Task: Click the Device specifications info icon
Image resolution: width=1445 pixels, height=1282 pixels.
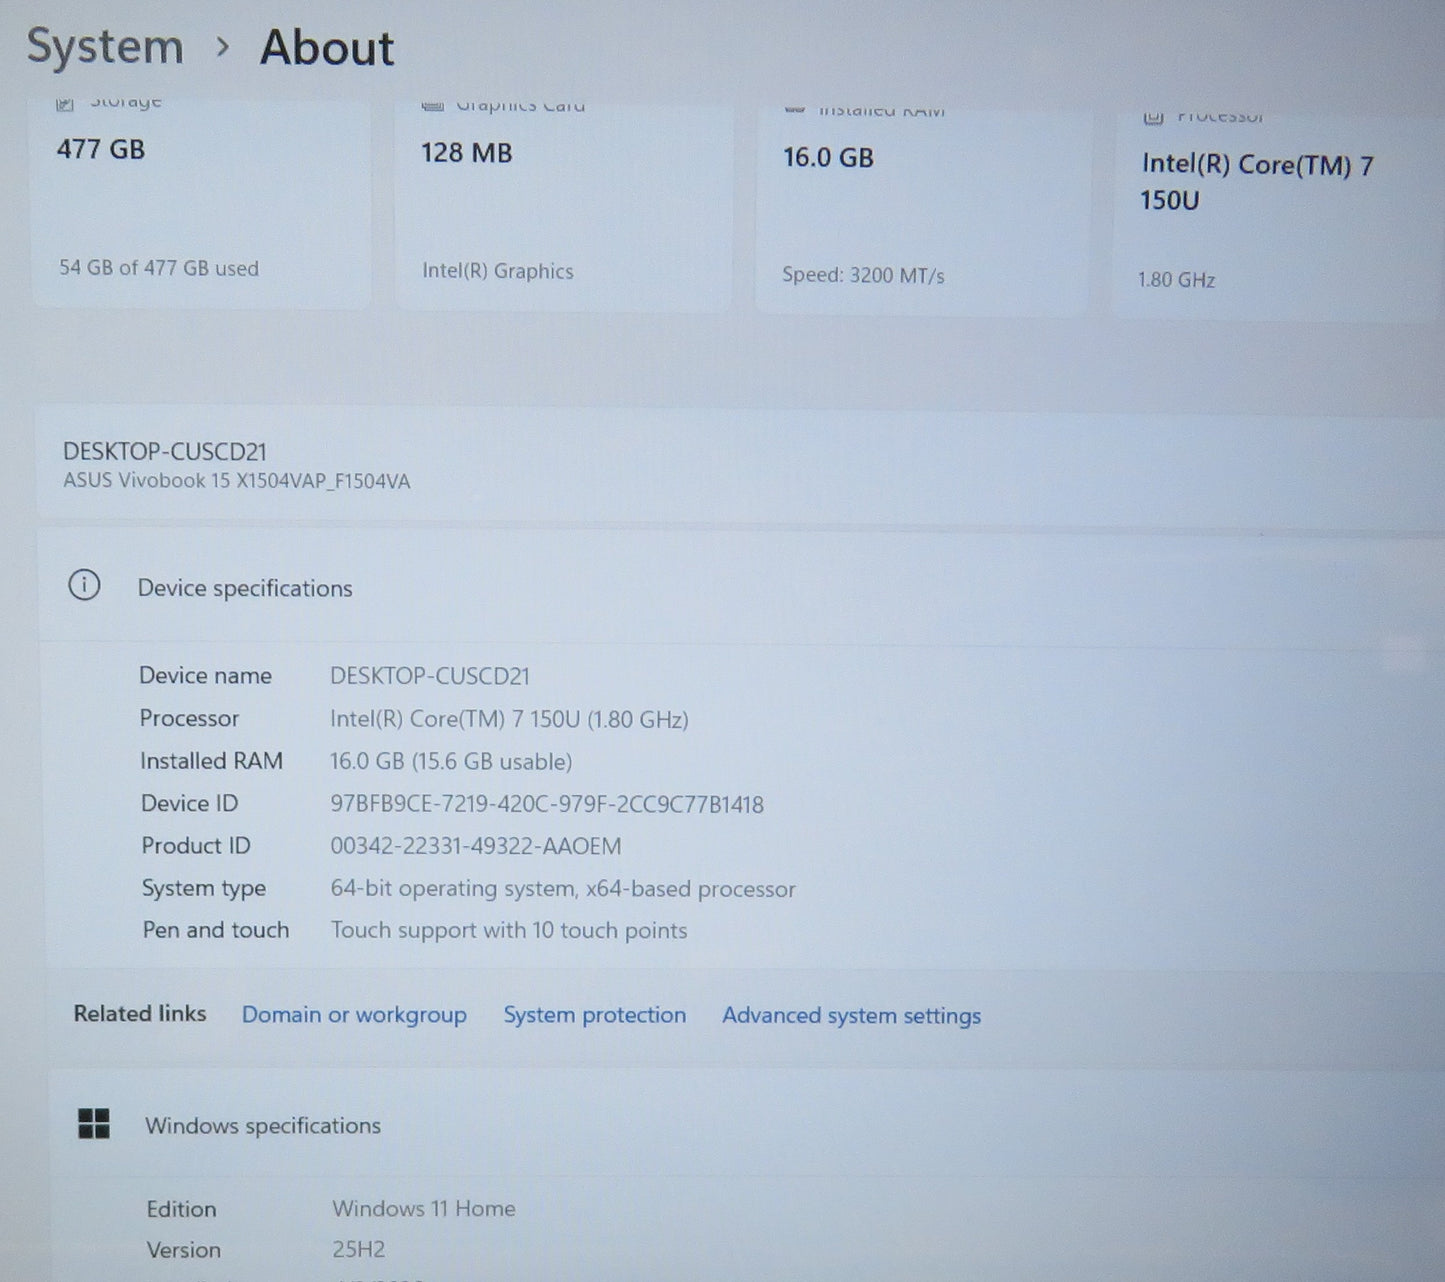Action: tap(85, 587)
